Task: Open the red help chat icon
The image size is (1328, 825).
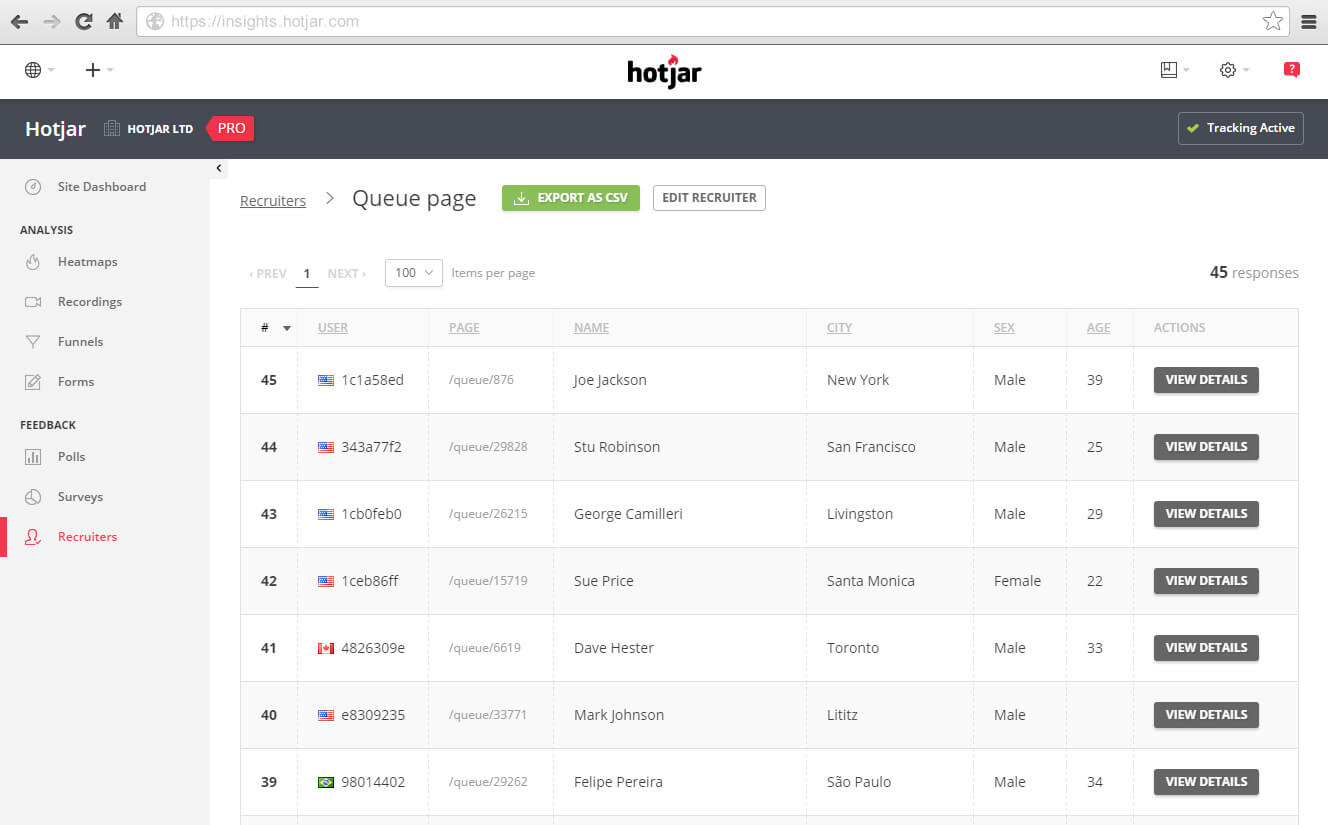Action: coord(1291,70)
